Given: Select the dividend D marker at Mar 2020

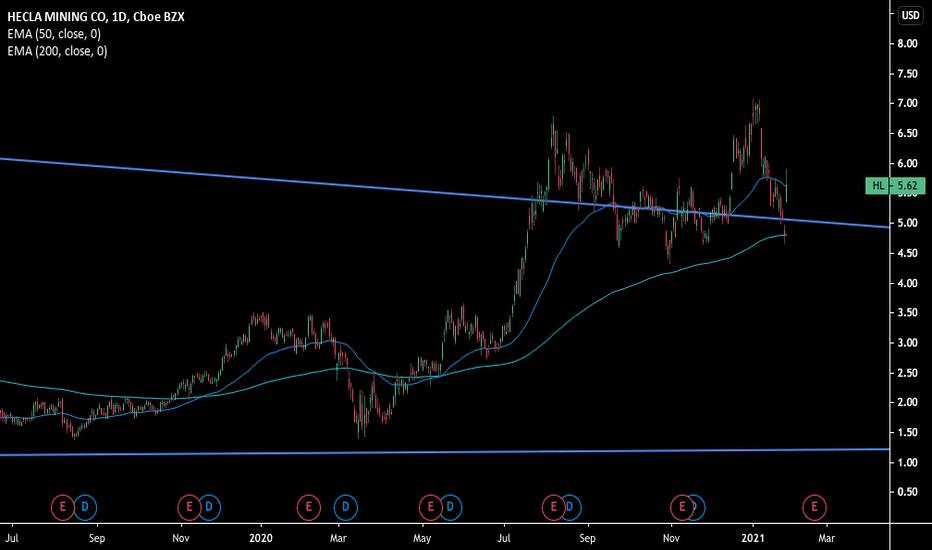Looking at the screenshot, I should 345,507.
